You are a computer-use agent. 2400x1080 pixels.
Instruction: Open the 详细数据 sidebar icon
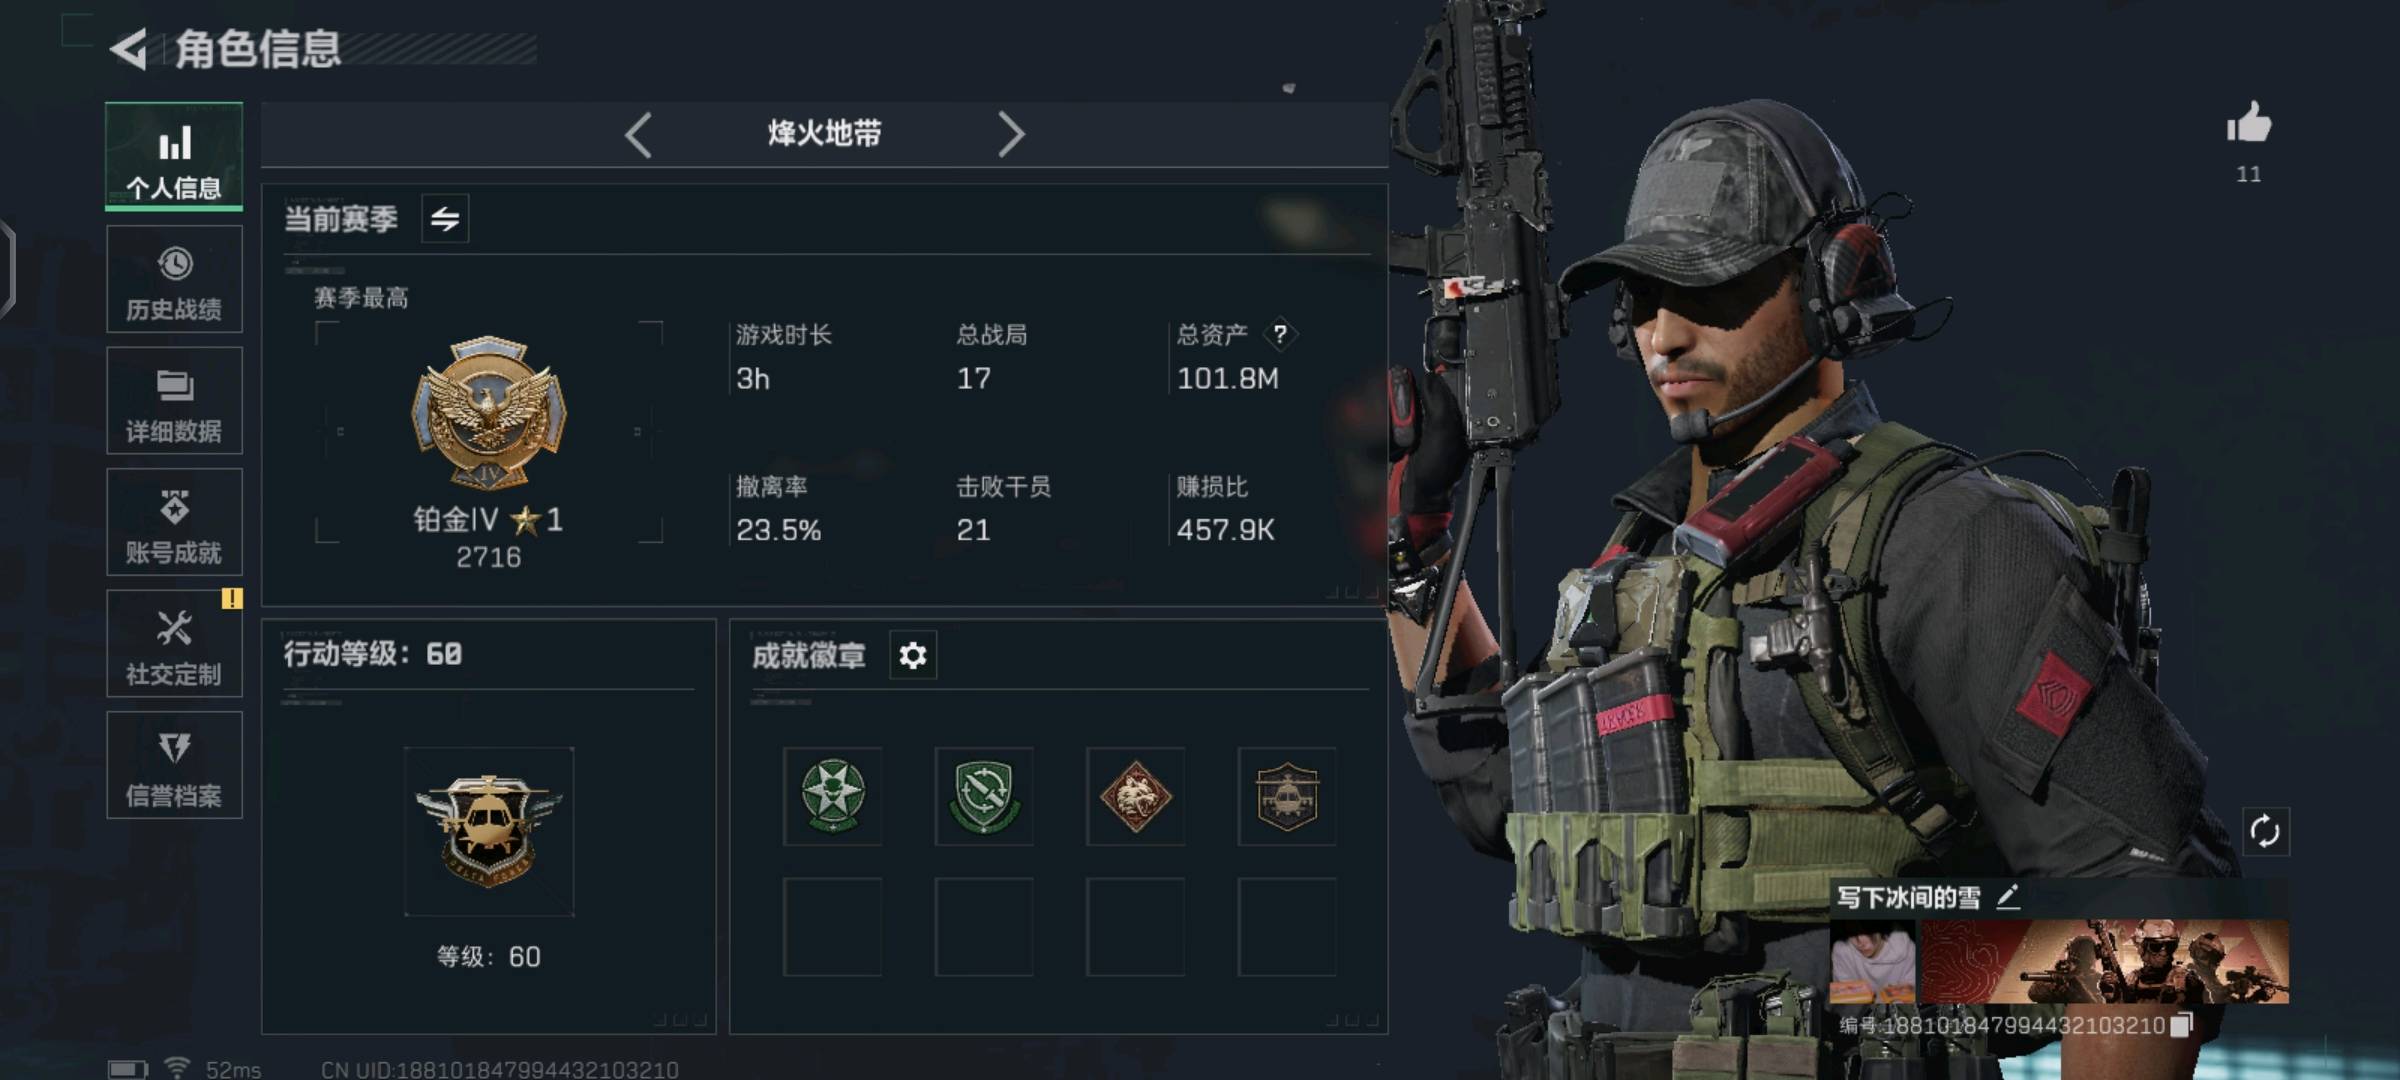174,400
